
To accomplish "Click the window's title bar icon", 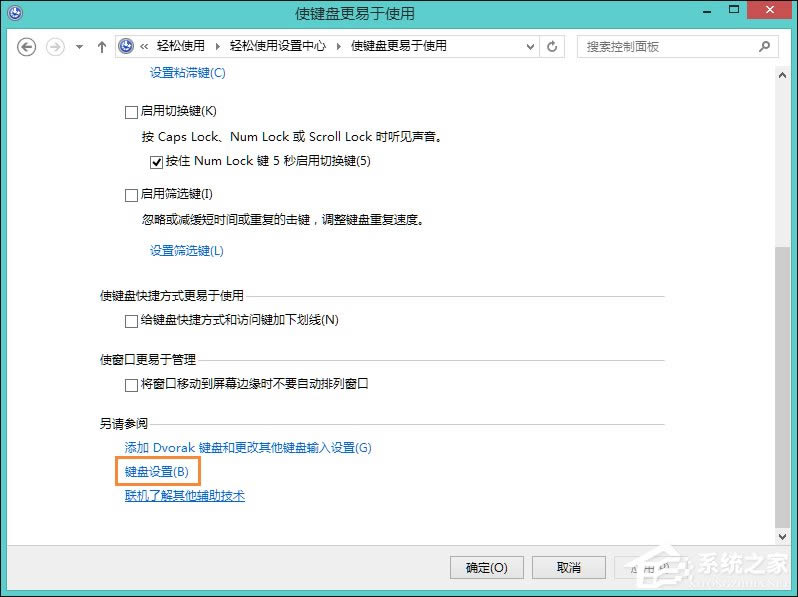I will [x=15, y=12].
